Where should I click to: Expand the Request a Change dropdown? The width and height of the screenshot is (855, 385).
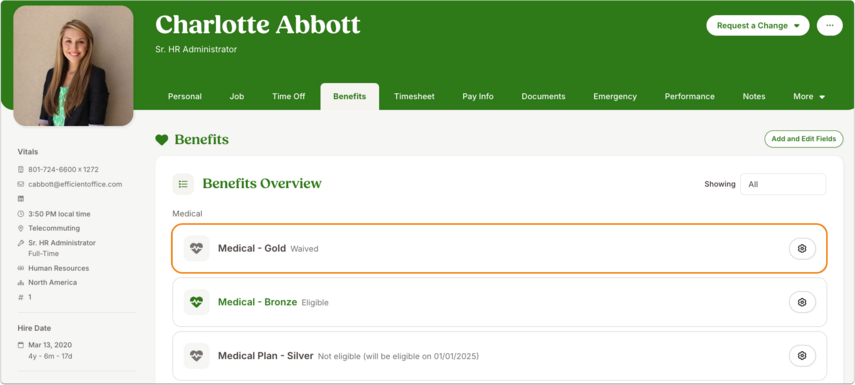(757, 26)
